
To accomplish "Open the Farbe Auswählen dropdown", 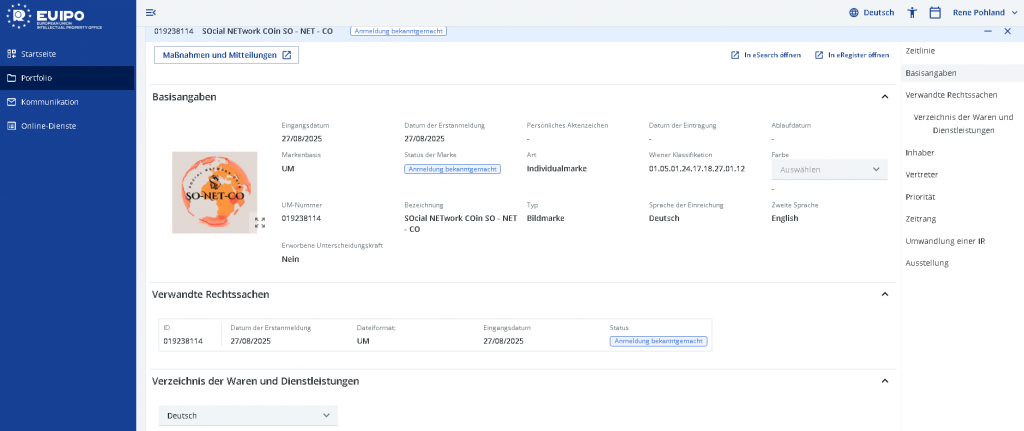I will pos(829,169).
